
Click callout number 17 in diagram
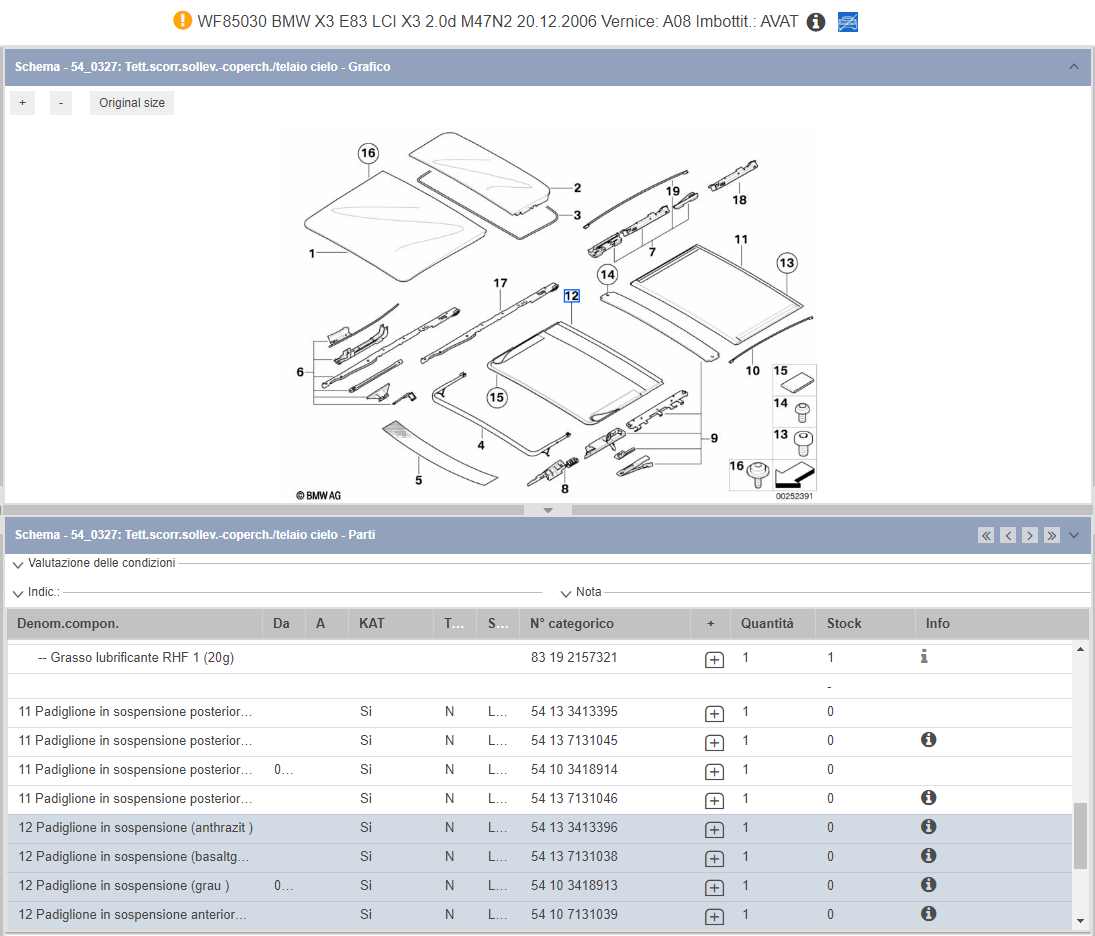500,283
